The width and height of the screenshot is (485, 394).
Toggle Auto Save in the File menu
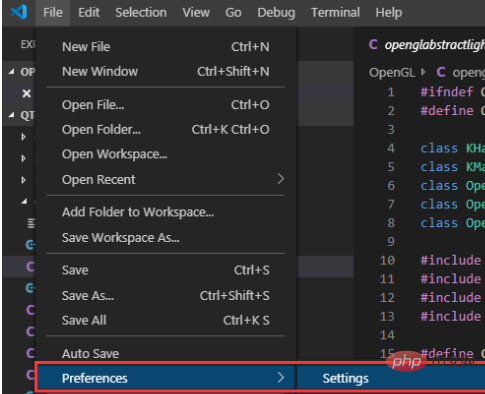coord(166,353)
